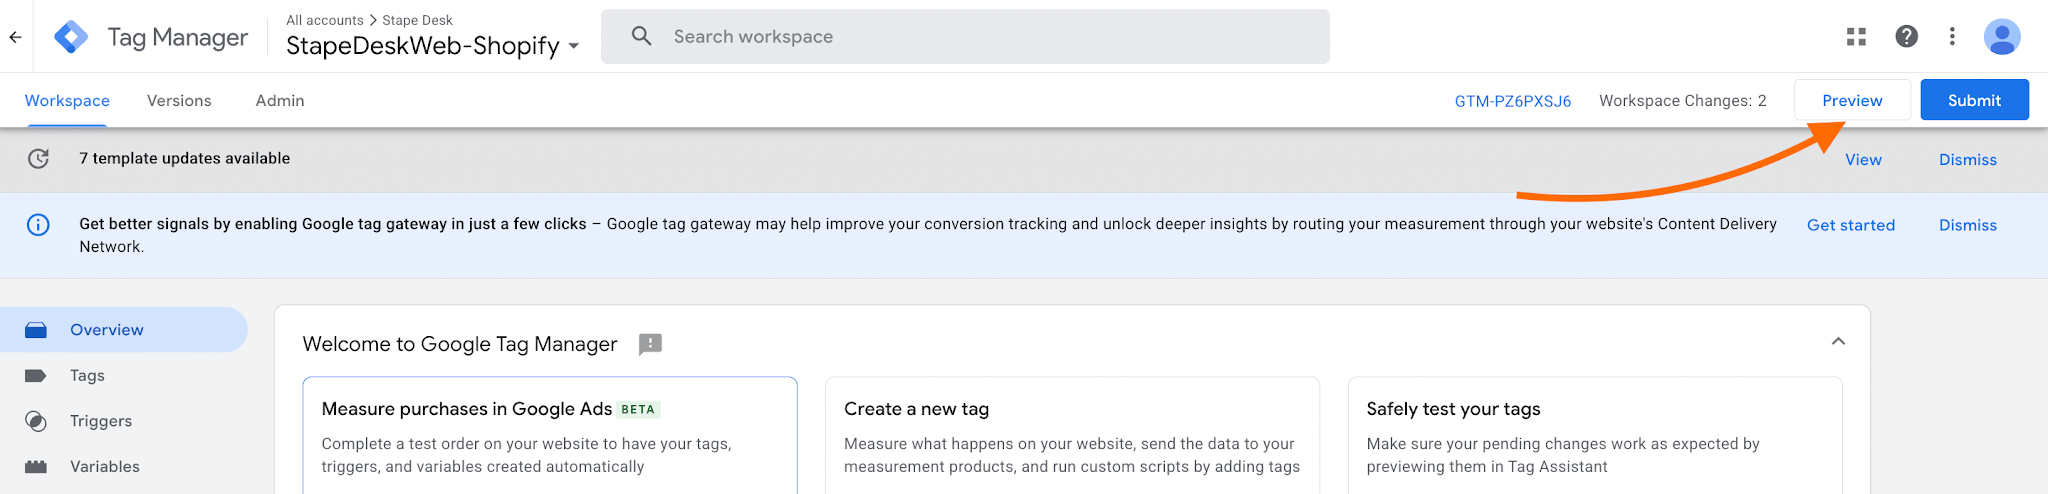The height and width of the screenshot is (494, 2048).
Task: Click the Overview sidebar icon
Action: [36, 330]
